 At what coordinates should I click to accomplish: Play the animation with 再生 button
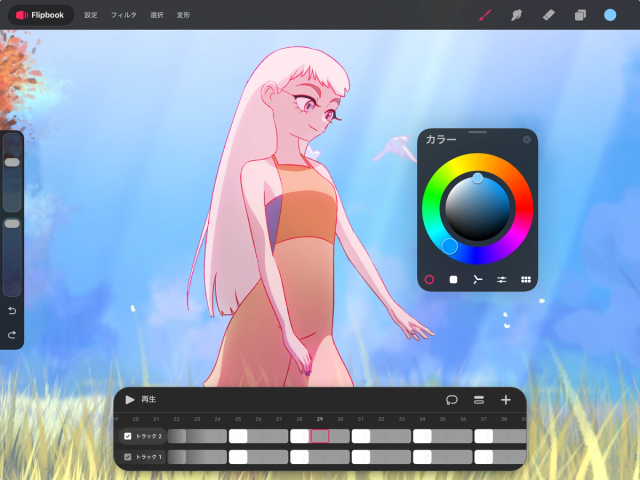[129, 400]
